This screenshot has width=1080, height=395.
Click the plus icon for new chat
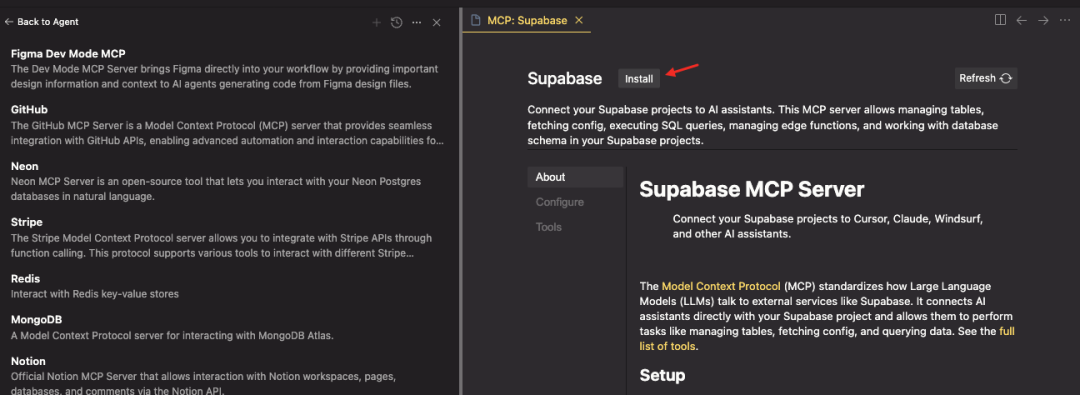376,23
